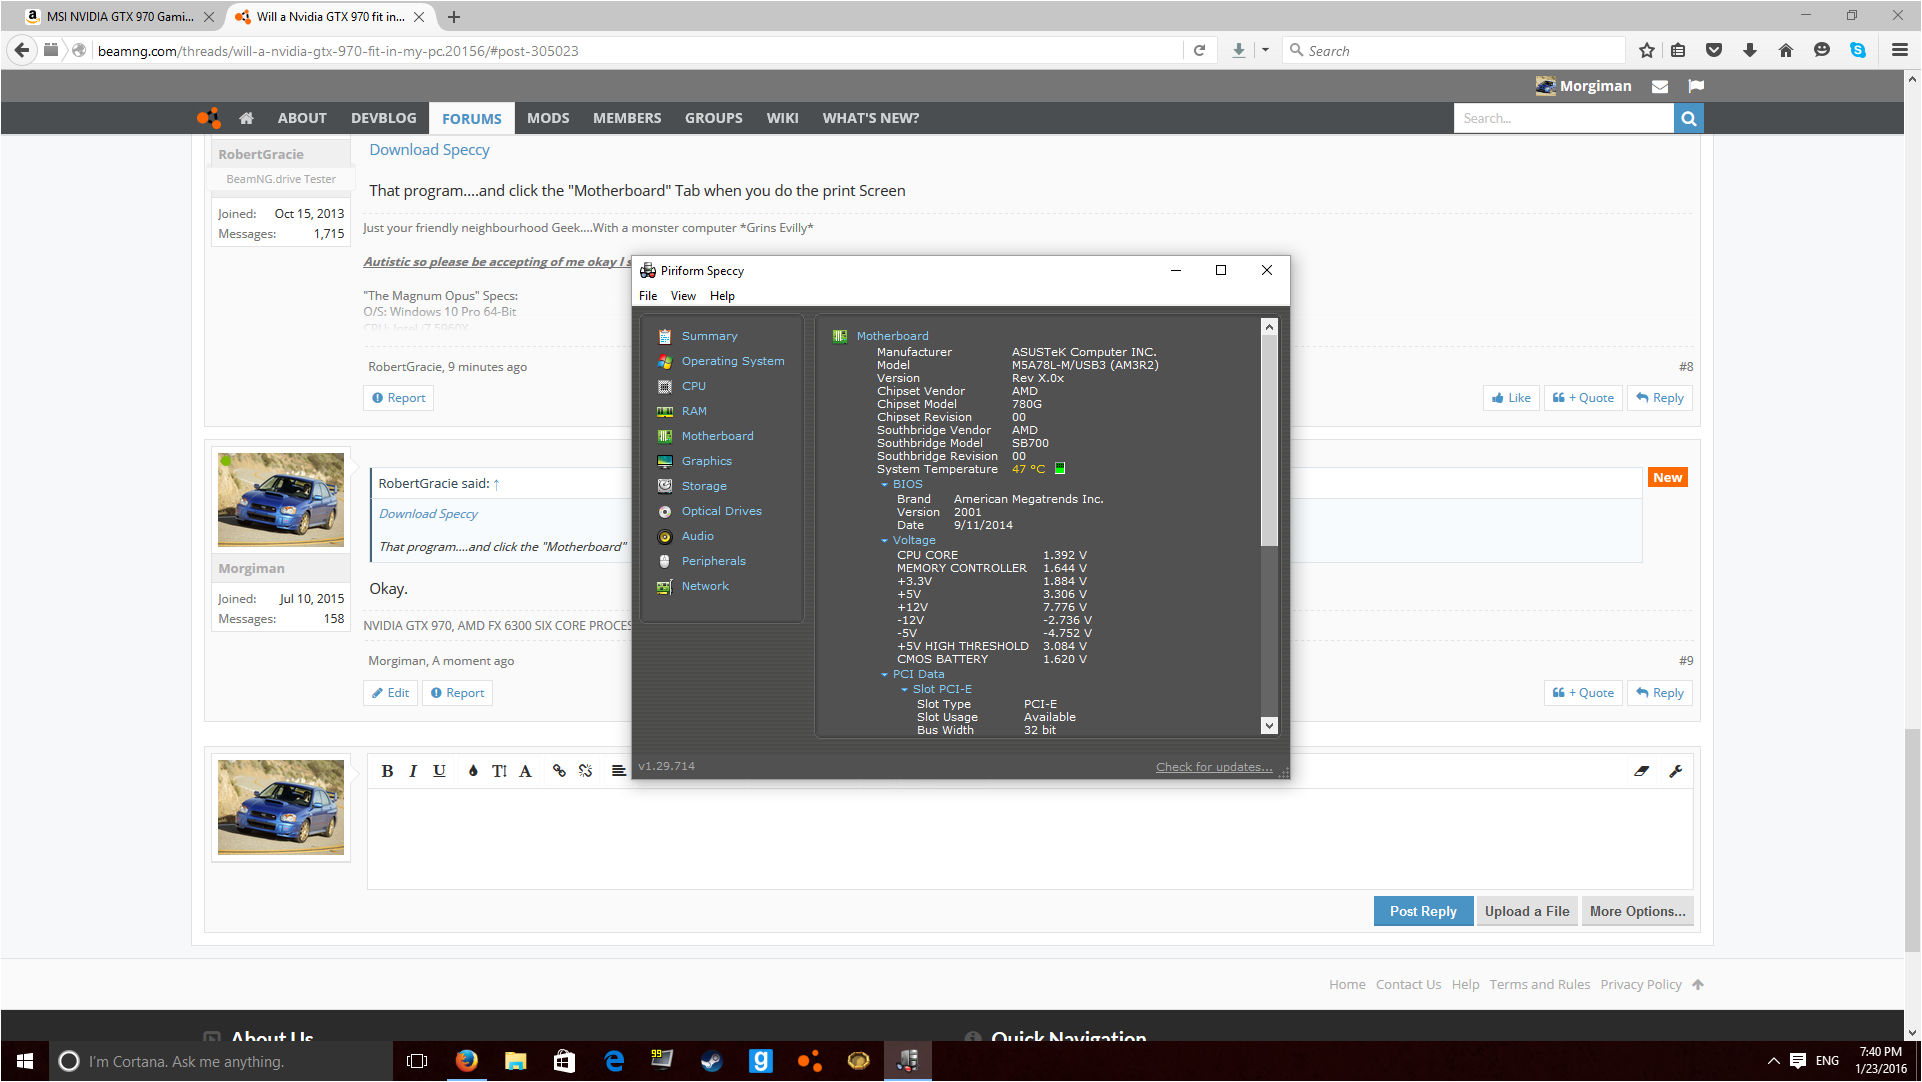1922x1082 pixels.
Task: Open Network section in Speccy
Action: [705, 586]
